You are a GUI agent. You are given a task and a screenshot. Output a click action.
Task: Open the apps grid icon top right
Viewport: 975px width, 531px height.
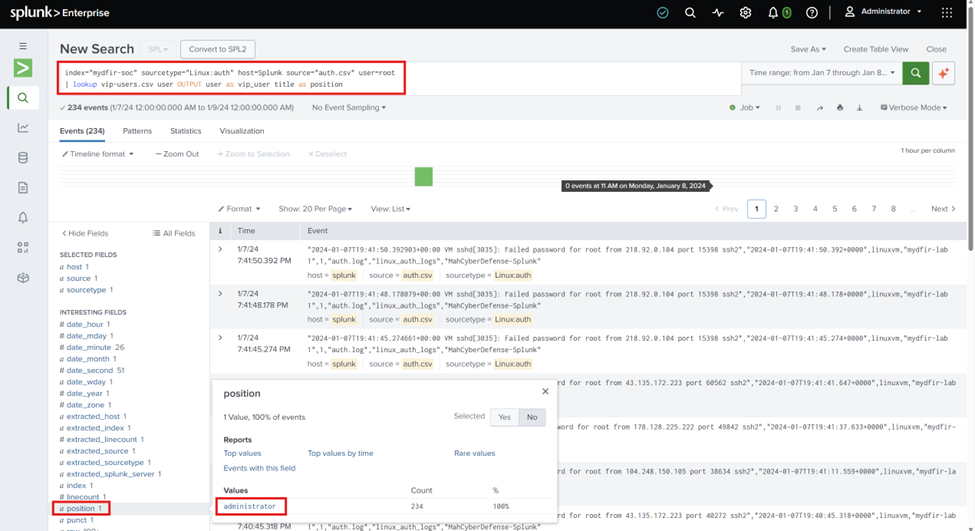(946, 12)
